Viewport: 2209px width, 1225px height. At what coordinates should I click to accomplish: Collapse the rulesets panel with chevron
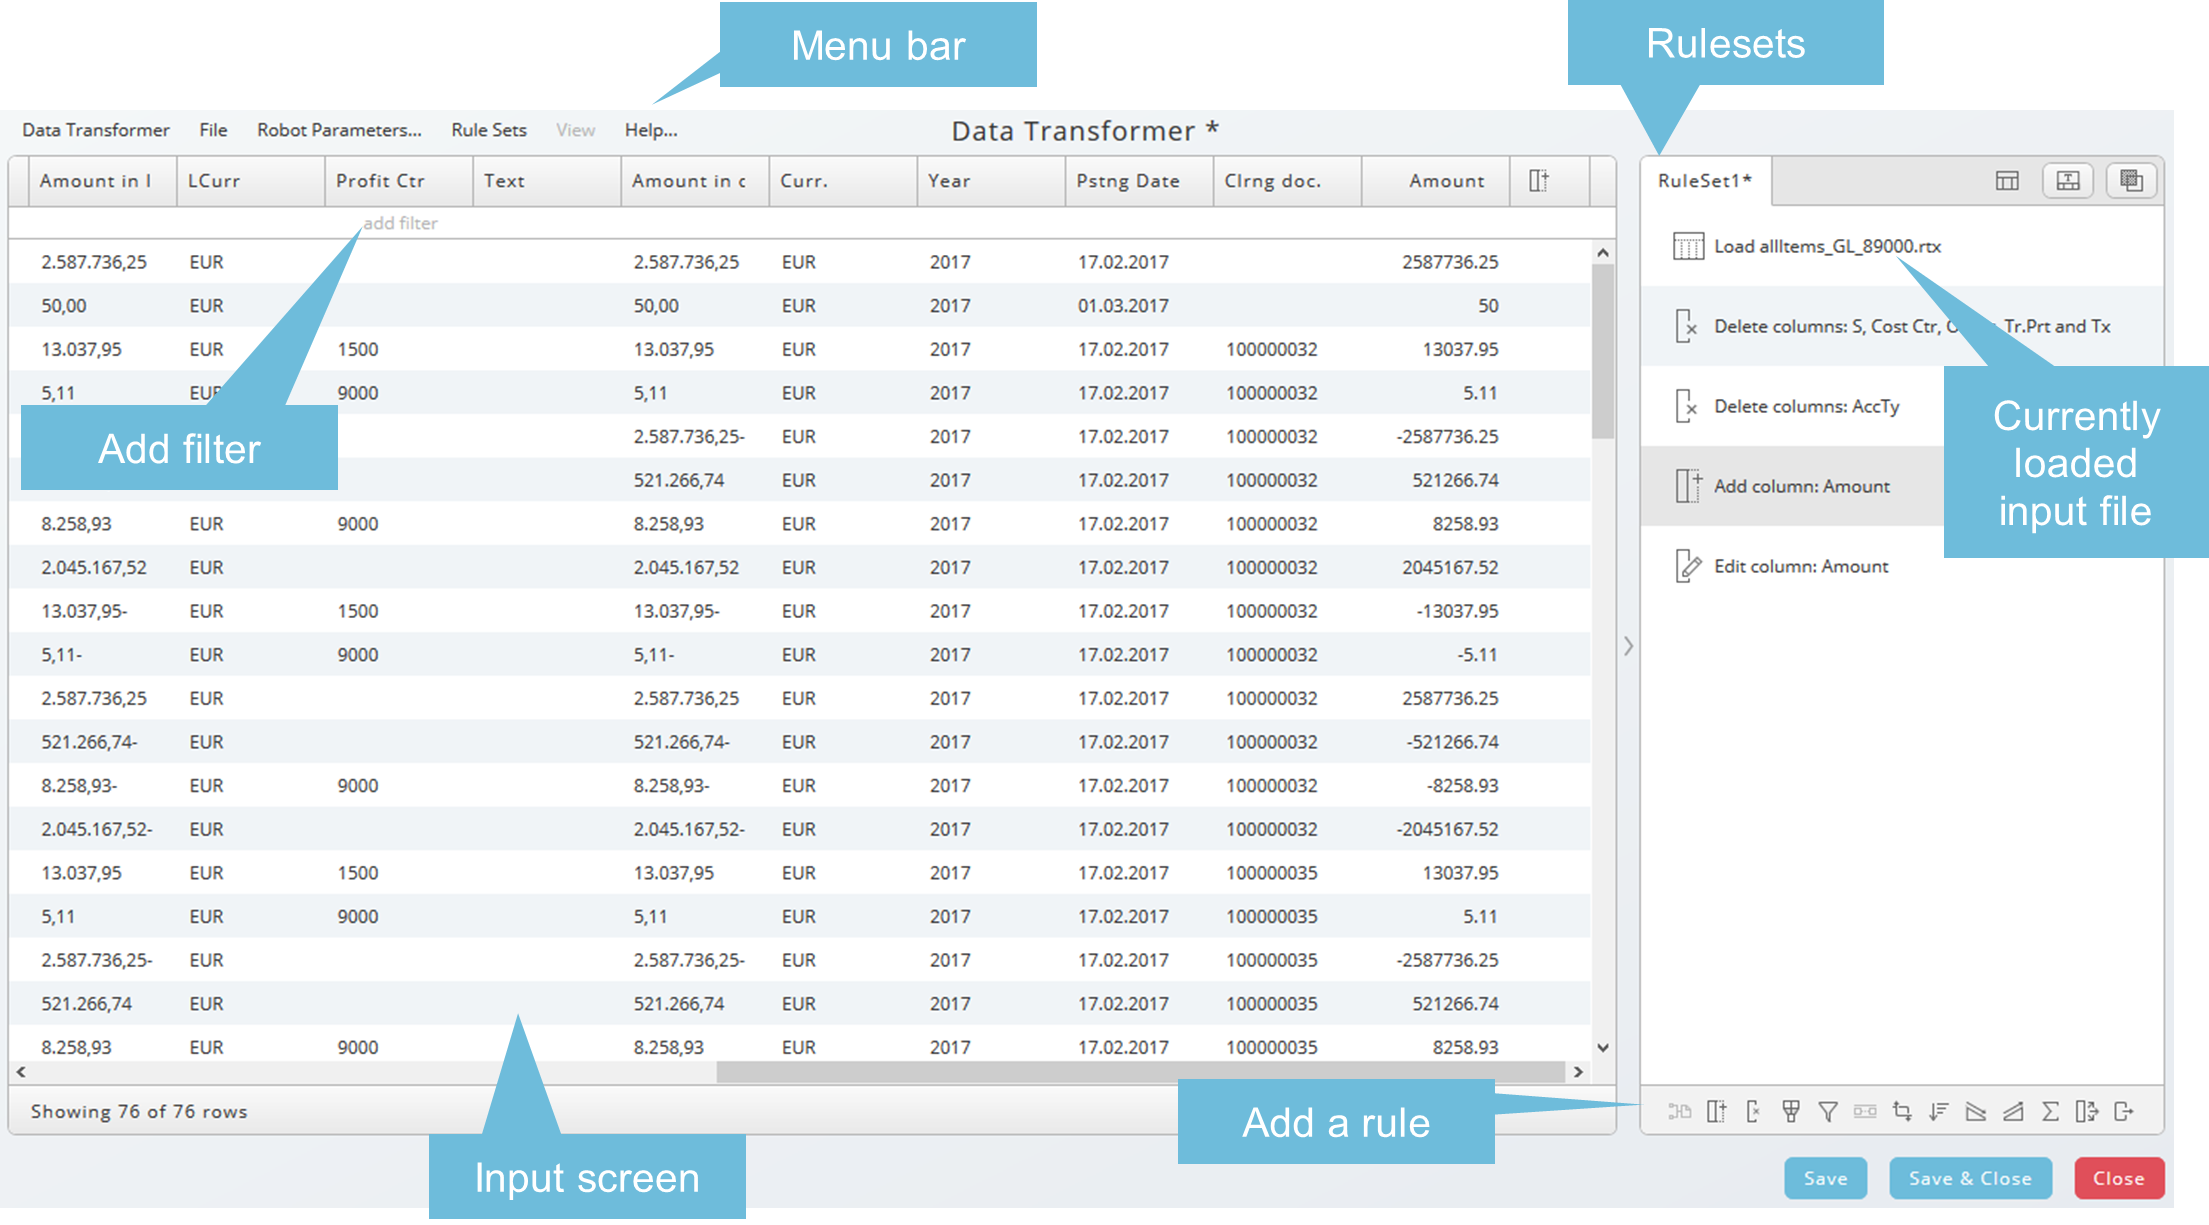tap(1628, 646)
